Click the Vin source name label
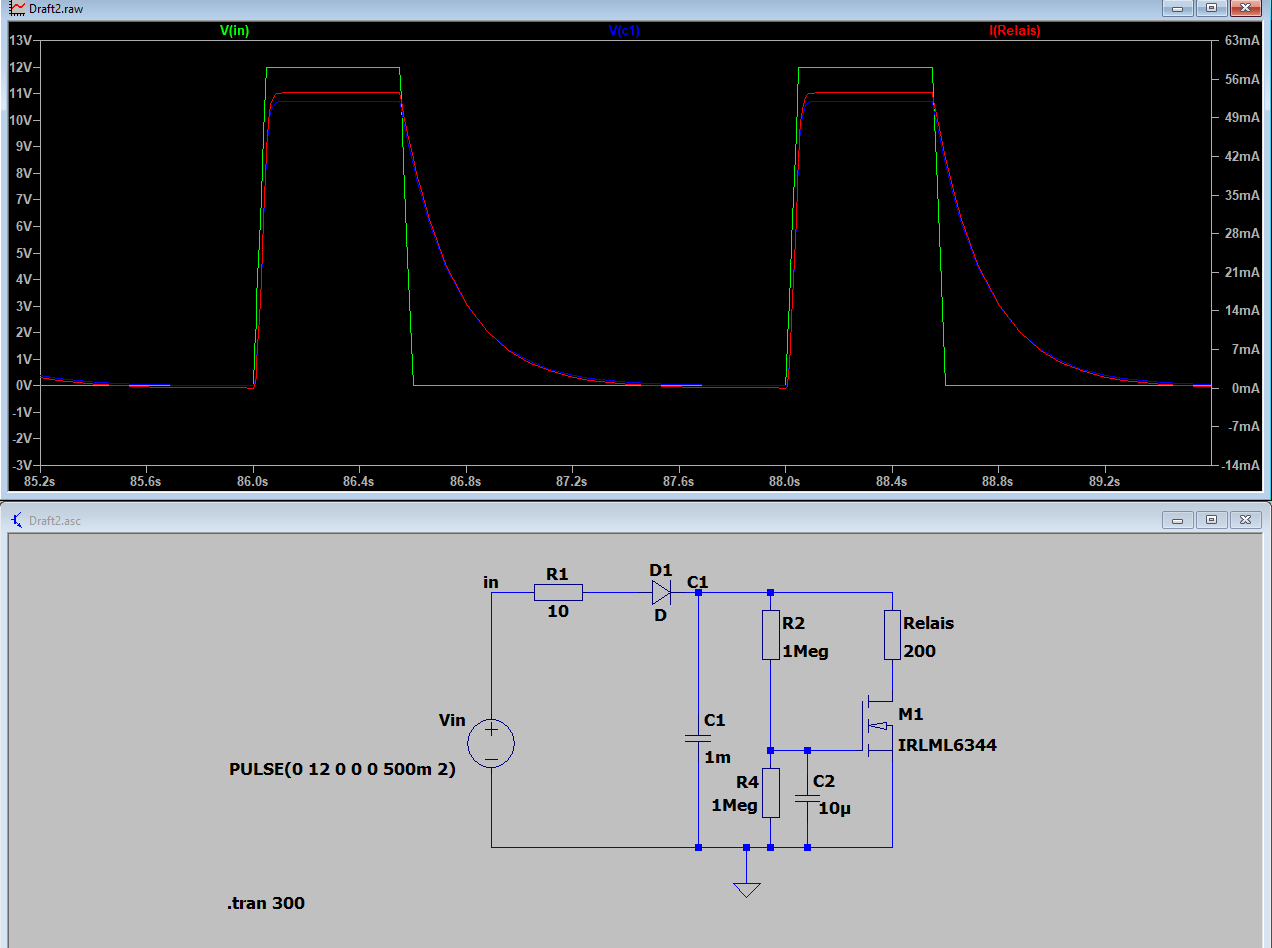 click(x=452, y=720)
